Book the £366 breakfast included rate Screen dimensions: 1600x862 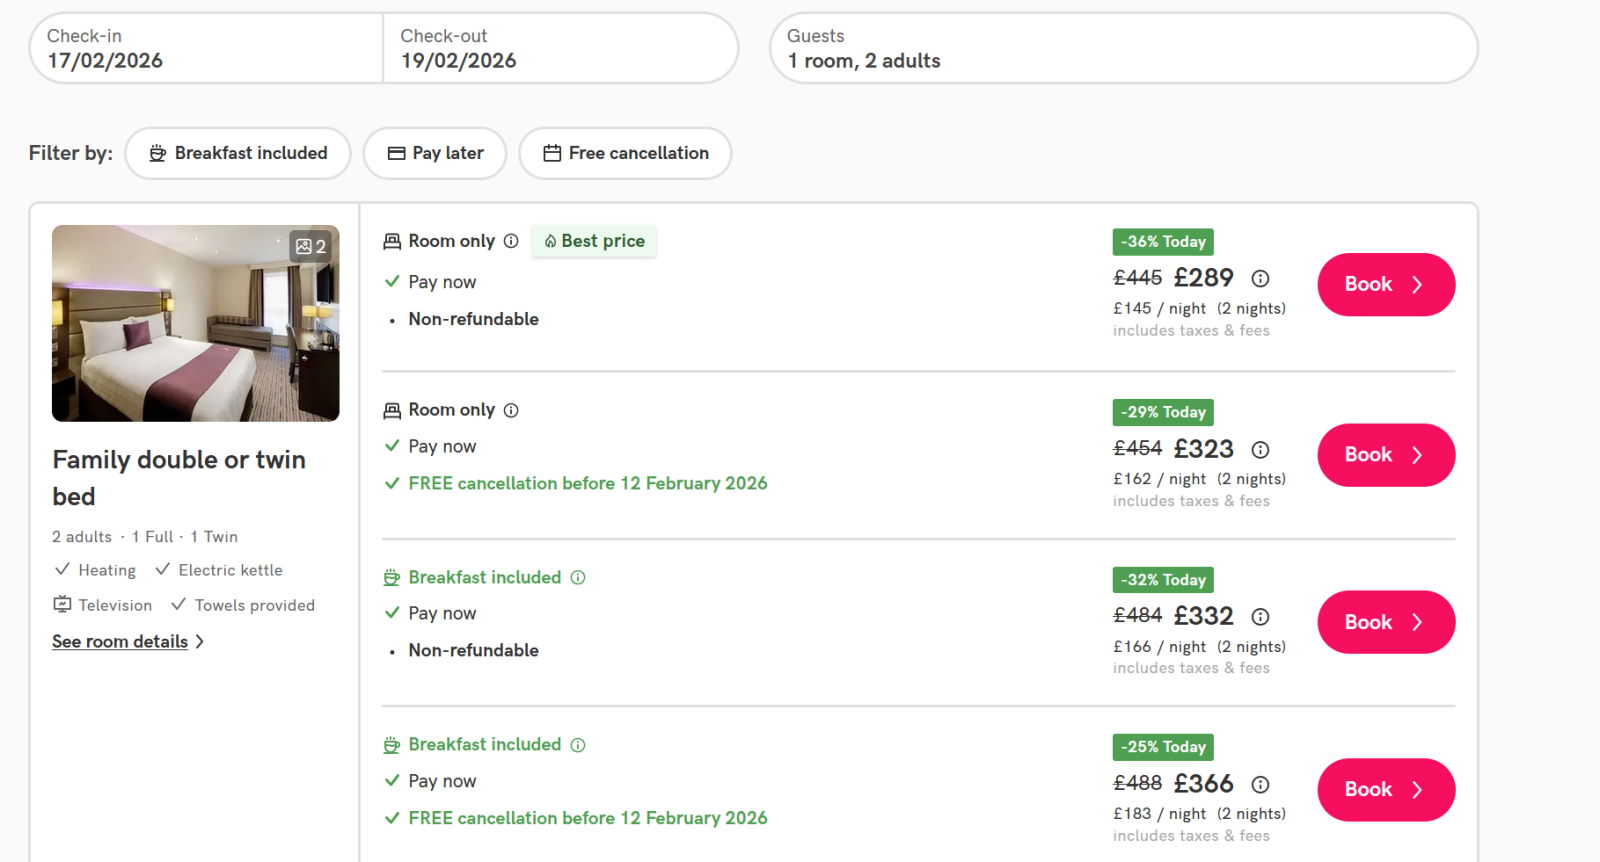1385,790
